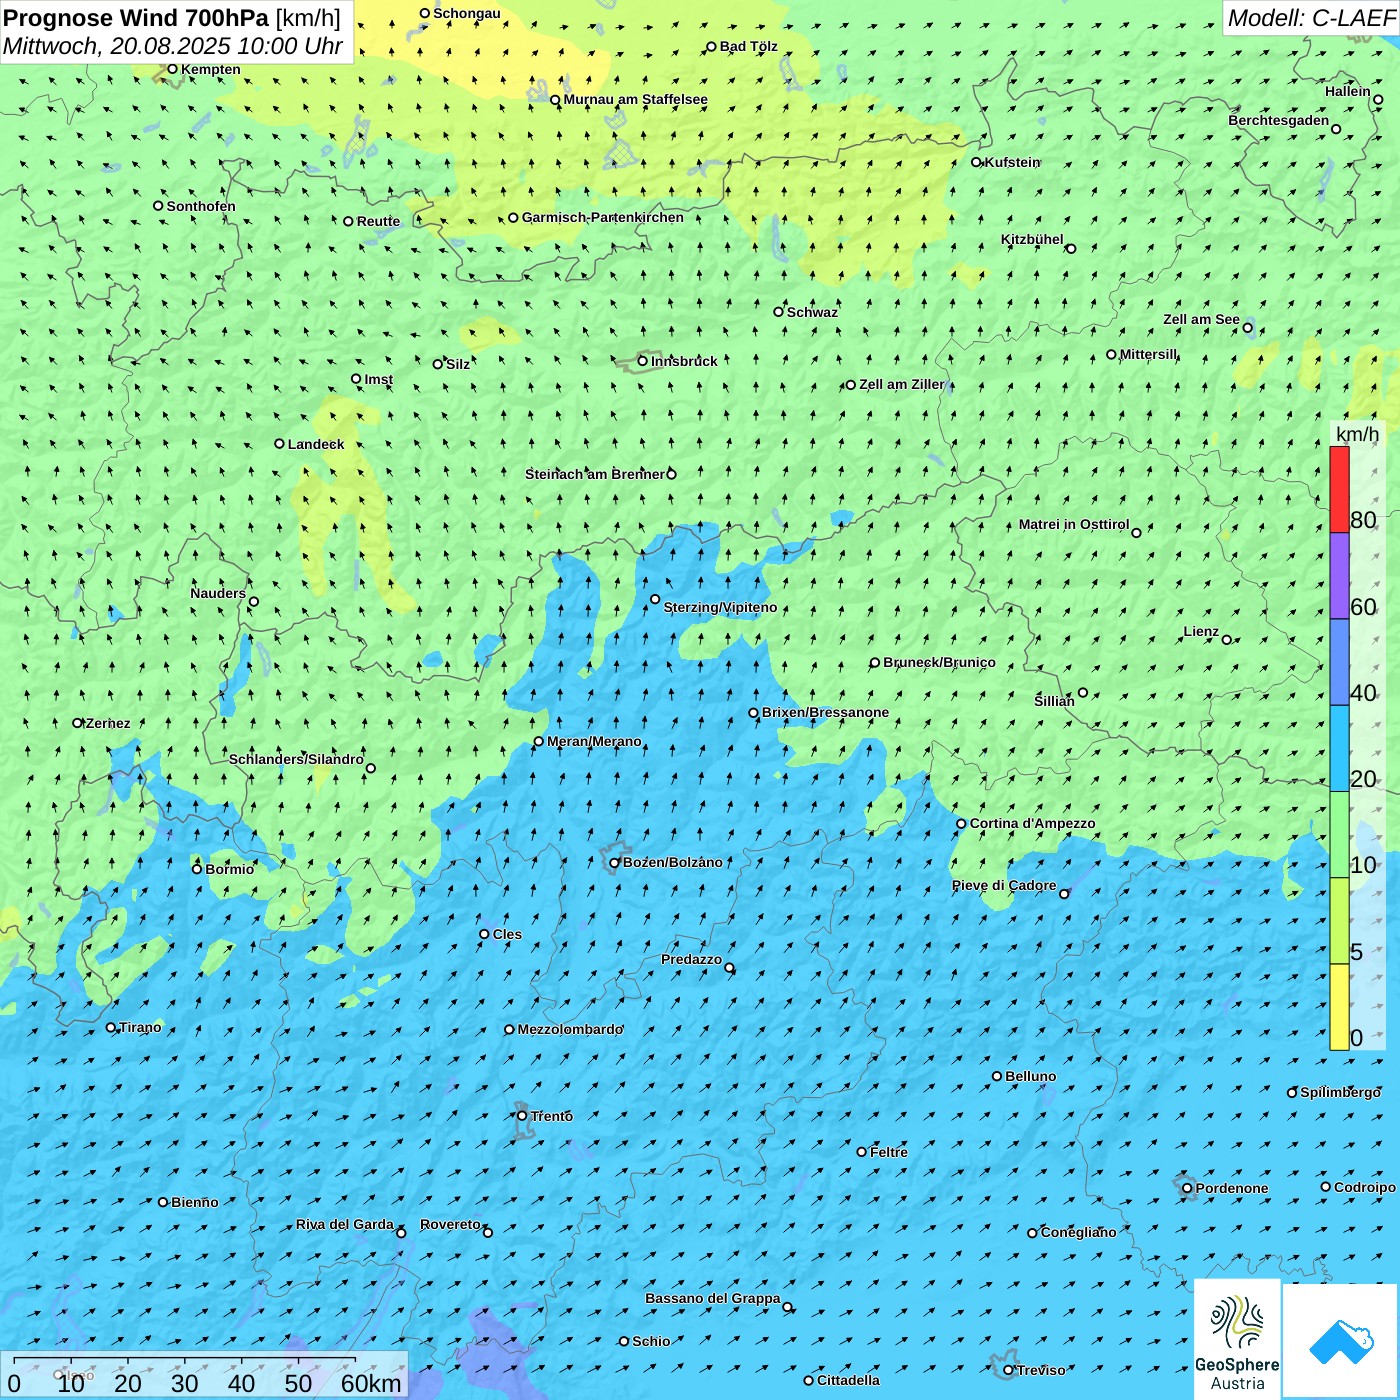The image size is (1400, 1400).
Task: Click the Innsbruck city marker circle
Action: click(x=643, y=361)
